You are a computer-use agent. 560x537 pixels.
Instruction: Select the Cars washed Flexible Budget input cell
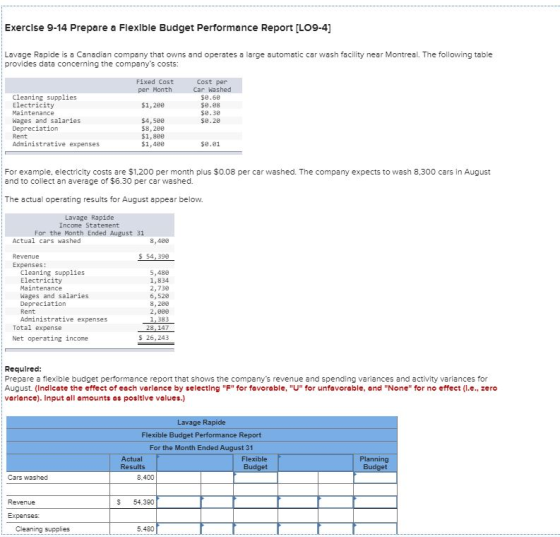click(256, 478)
